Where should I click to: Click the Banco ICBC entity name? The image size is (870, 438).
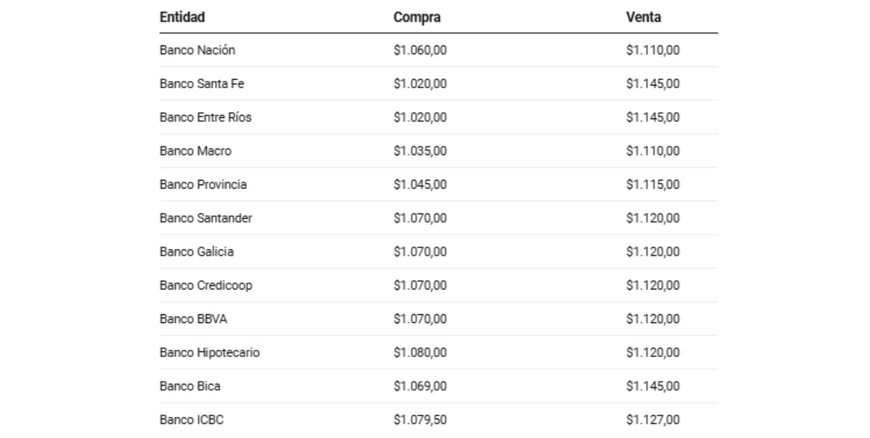[191, 420]
